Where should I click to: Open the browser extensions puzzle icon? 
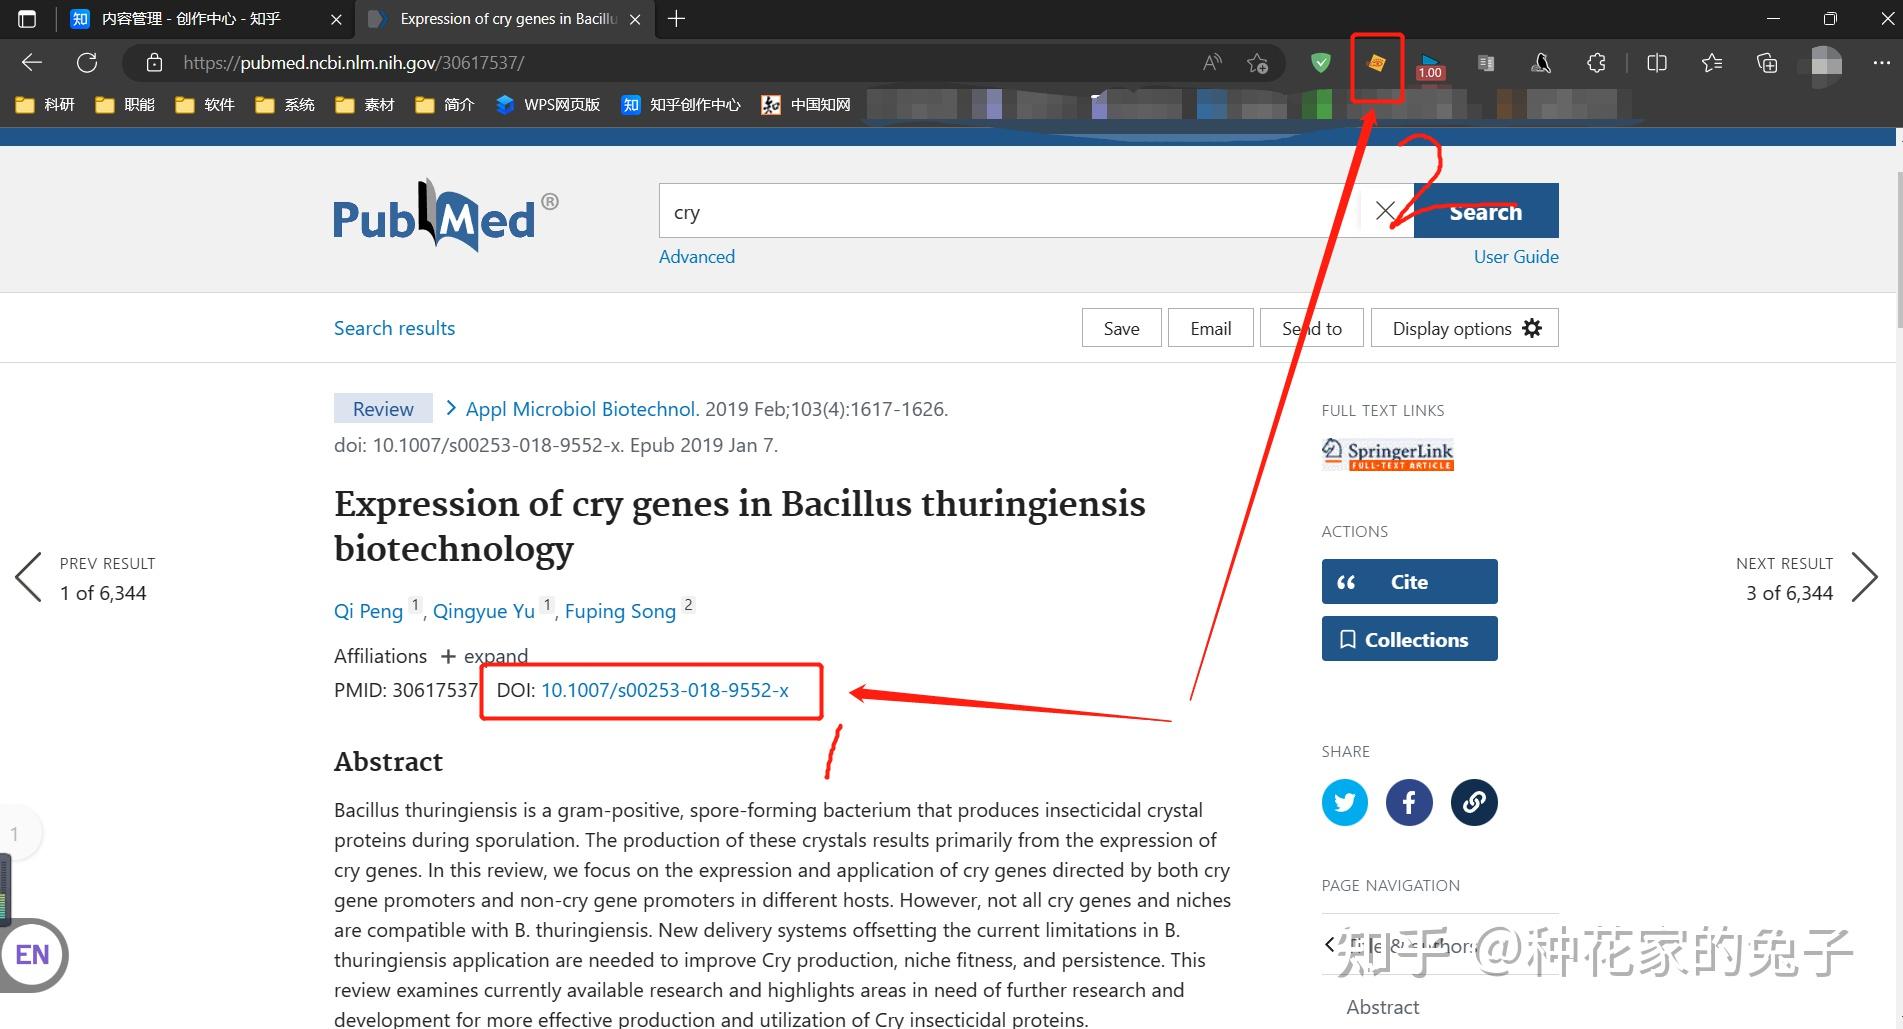[x=1596, y=62]
